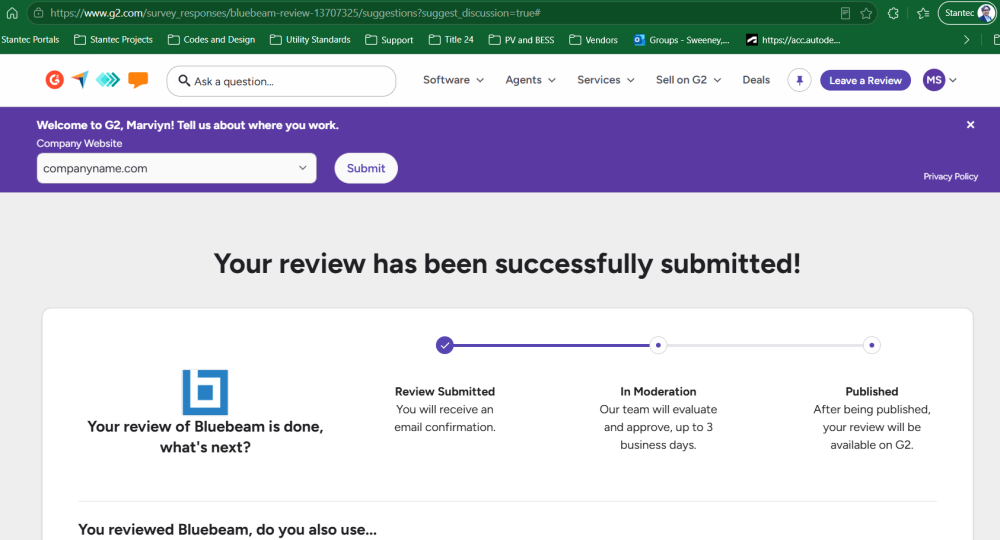Submit the company website

[x=366, y=168]
